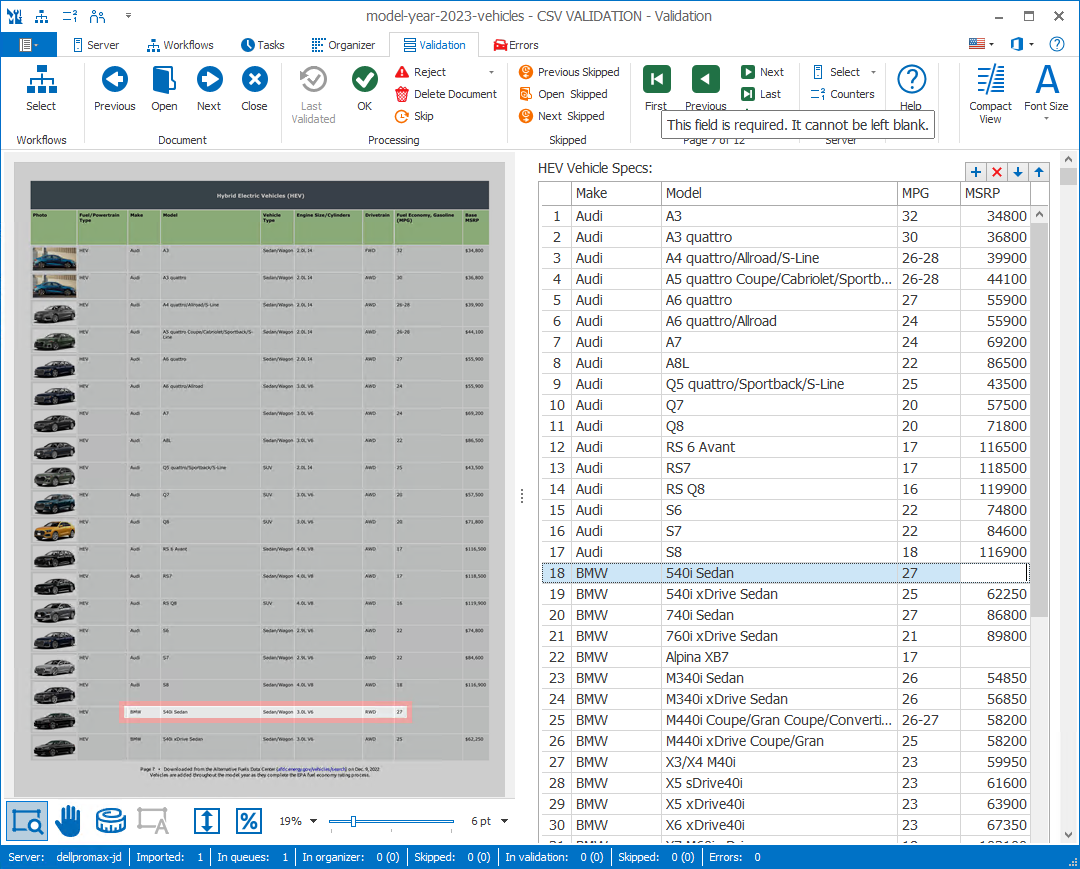The height and width of the screenshot is (869, 1080).
Task: Switch to the Organizer tab
Action: coord(343,45)
